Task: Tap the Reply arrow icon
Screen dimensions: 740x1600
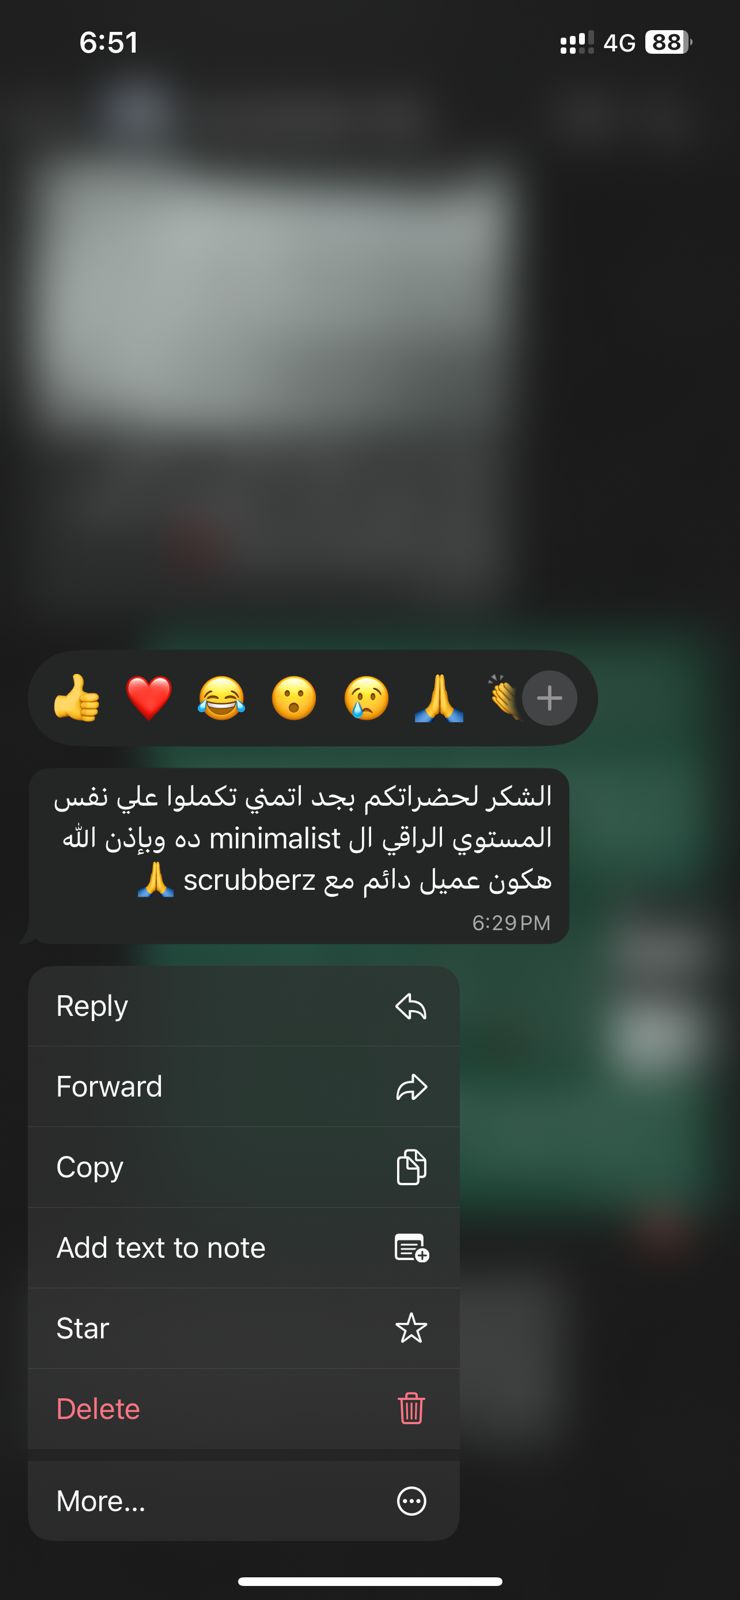Action: [x=411, y=1006]
